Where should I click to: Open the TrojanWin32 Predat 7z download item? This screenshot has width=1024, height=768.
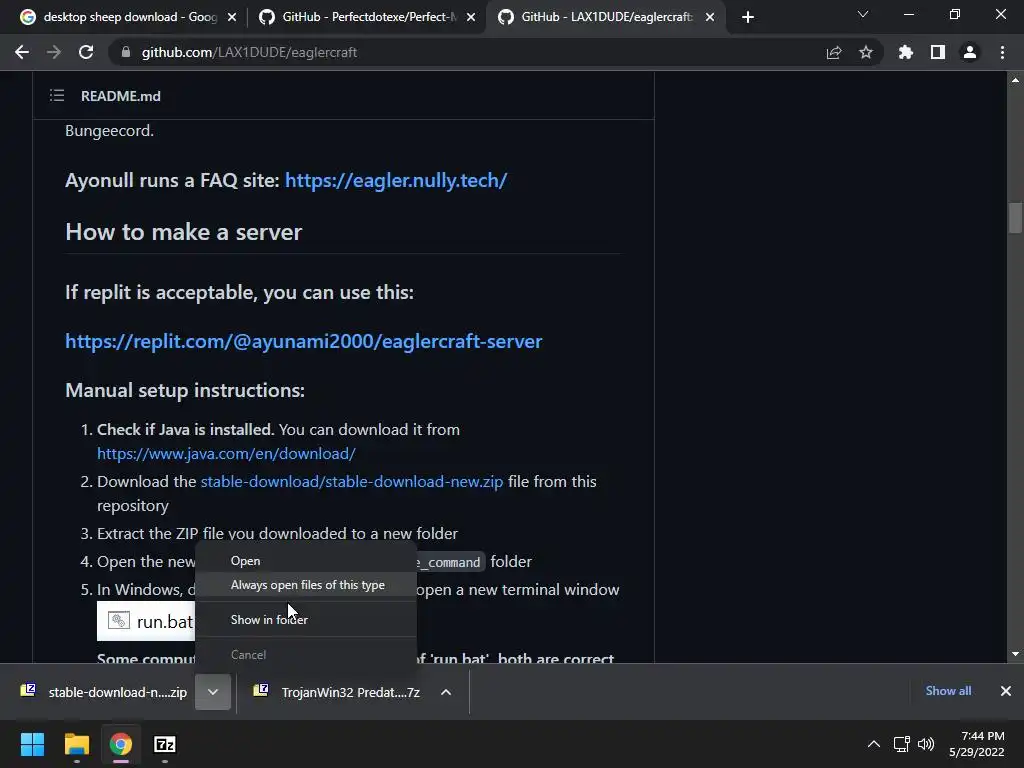[340, 692]
